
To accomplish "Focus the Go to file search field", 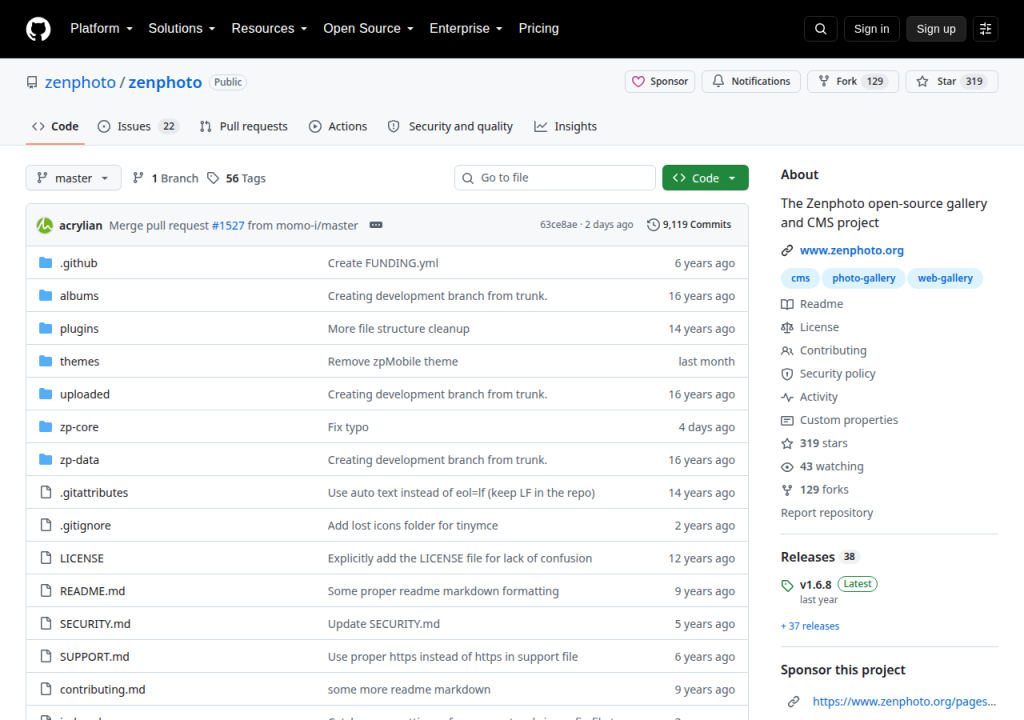I will coord(555,178).
